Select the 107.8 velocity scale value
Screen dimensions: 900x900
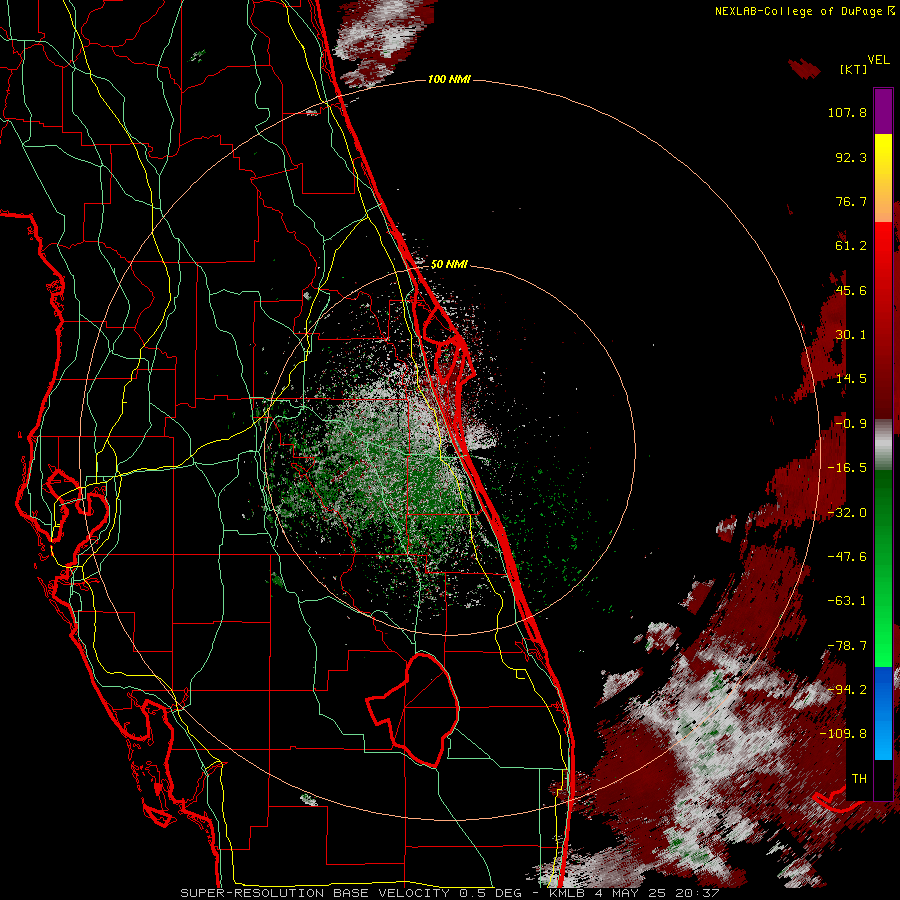(847, 112)
